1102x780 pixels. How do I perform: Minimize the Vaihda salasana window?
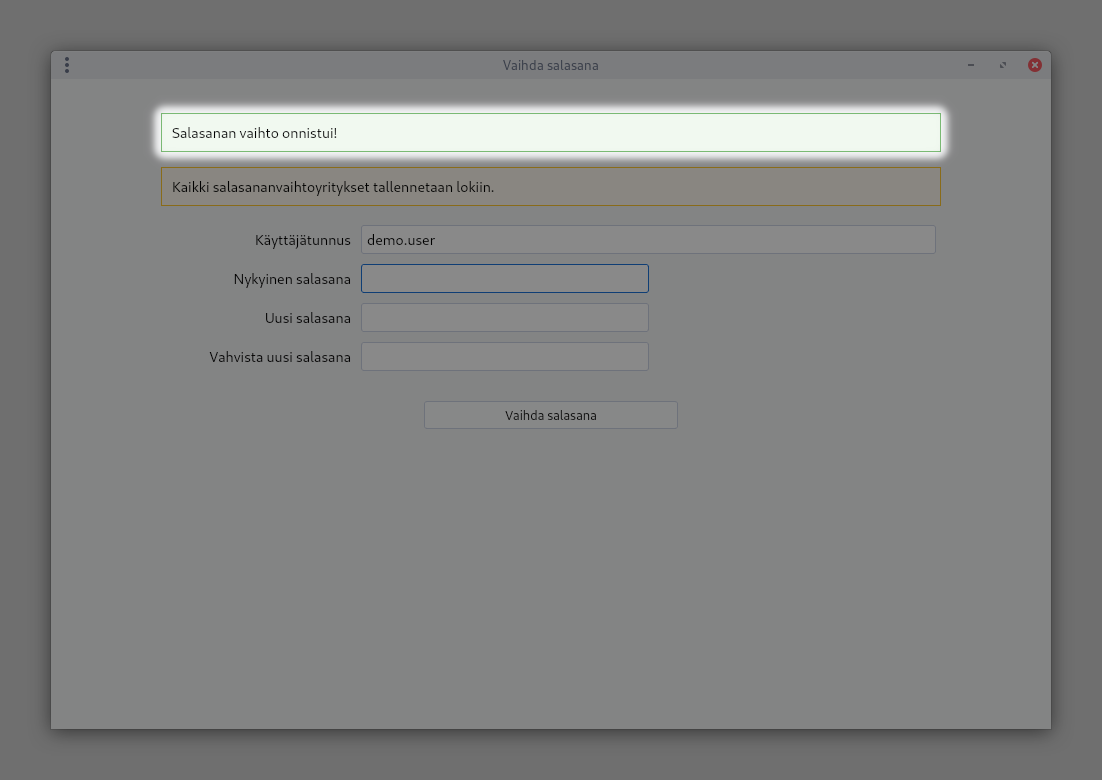[970, 65]
